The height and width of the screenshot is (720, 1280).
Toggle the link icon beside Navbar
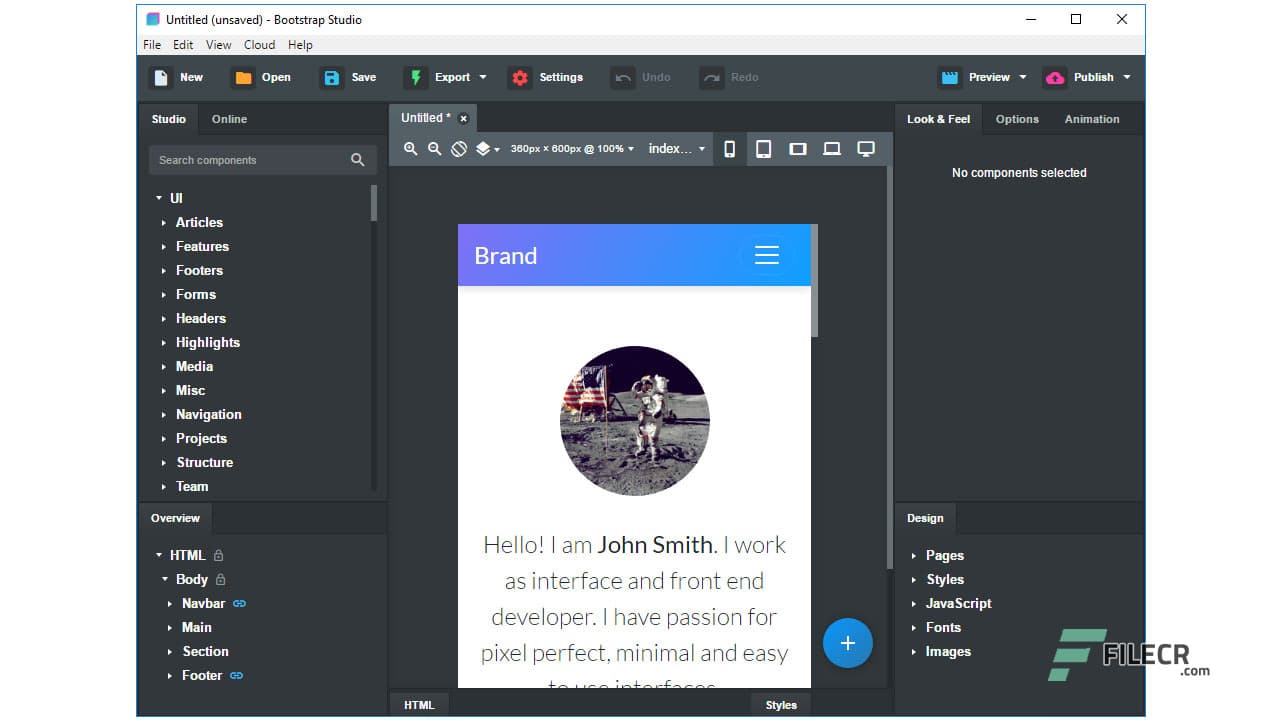point(239,603)
